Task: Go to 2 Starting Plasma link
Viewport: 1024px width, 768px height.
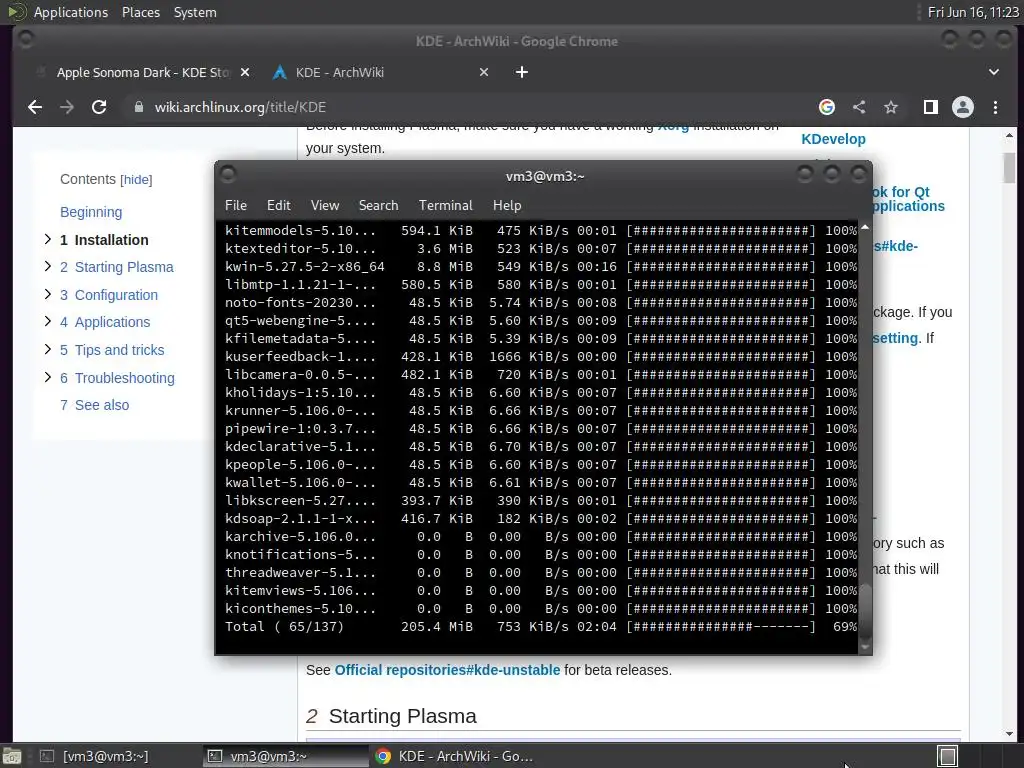Action: coord(117,267)
